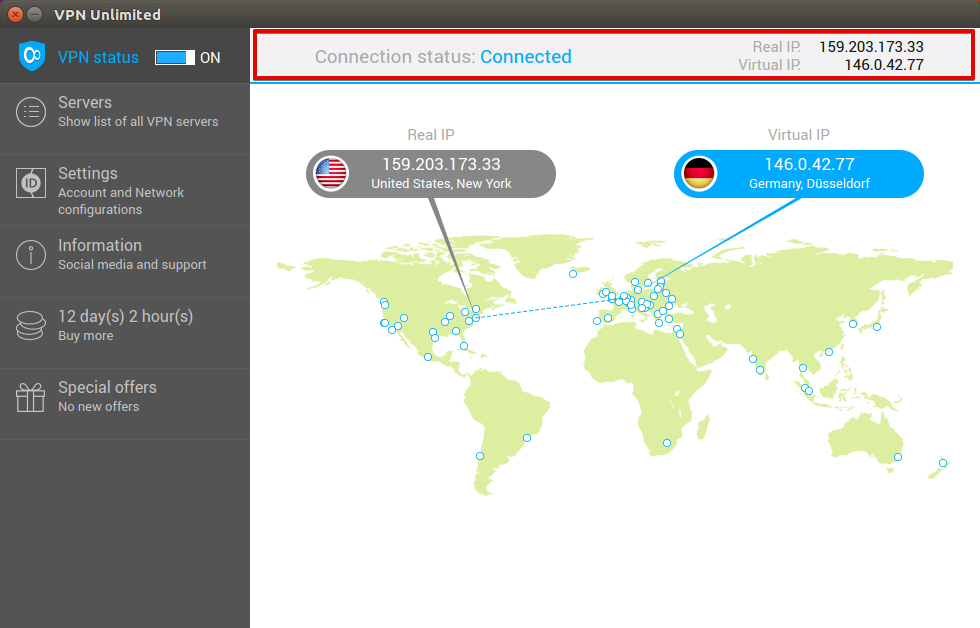Click the United States flag icon
Viewport: 980px width, 628px height.
331,174
